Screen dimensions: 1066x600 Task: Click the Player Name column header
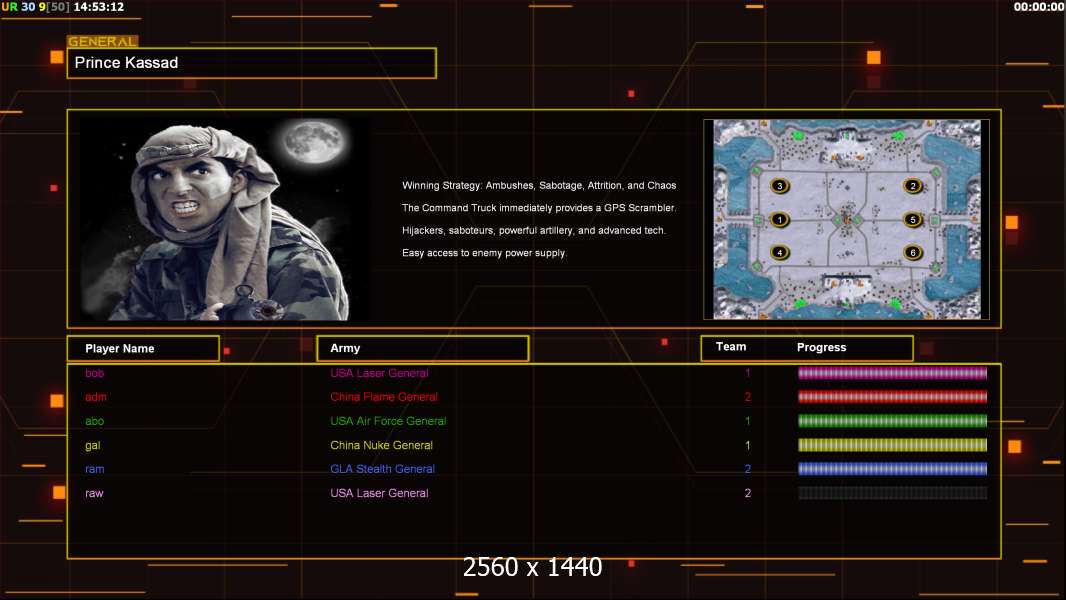[143, 349]
